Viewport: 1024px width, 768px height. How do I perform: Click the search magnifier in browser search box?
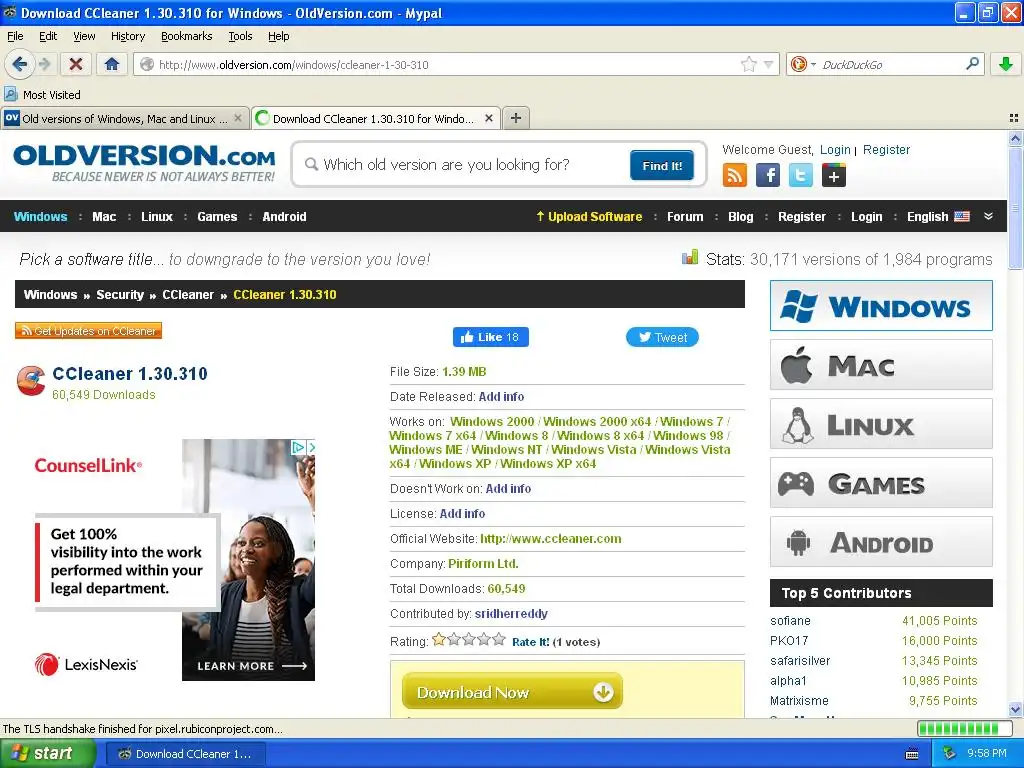click(972, 63)
